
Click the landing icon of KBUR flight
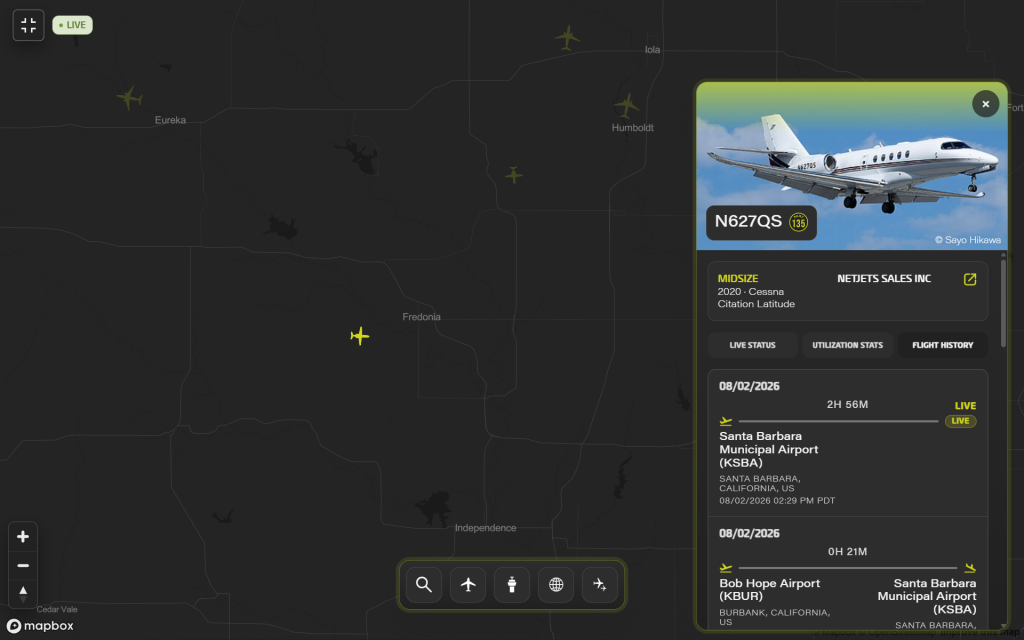(970, 568)
